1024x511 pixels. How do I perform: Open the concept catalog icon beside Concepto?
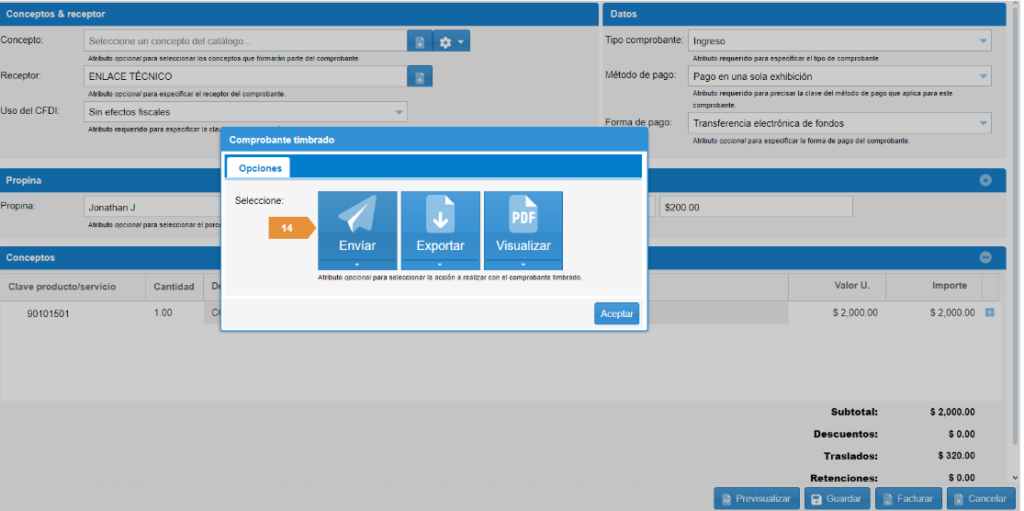coord(420,42)
